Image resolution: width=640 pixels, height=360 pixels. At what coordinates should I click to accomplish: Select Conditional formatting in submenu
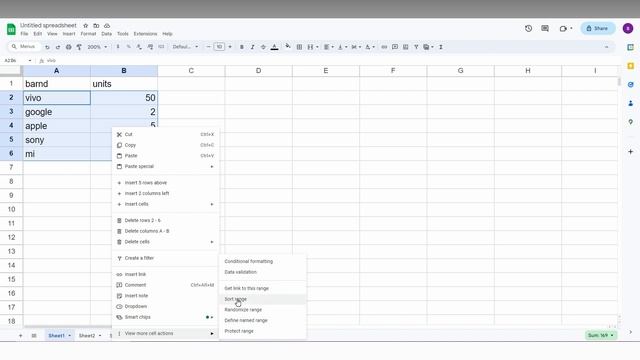(262, 261)
